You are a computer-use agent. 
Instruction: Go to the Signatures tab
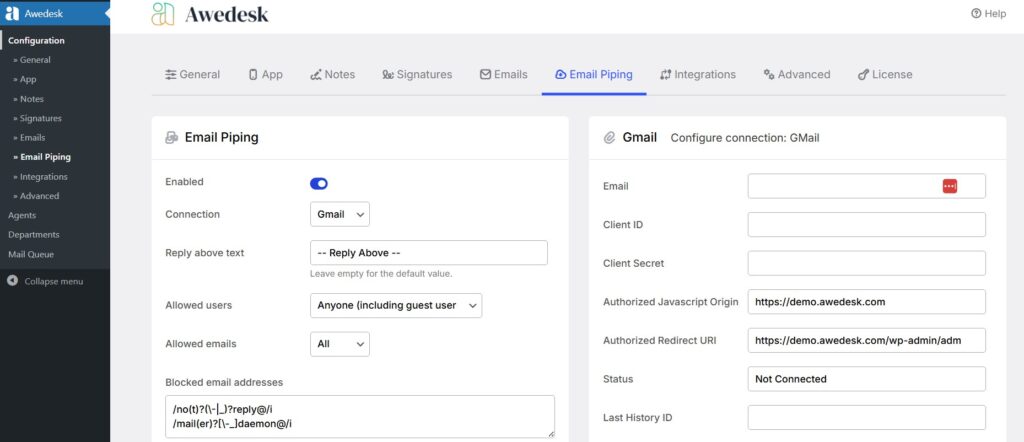[x=417, y=74]
